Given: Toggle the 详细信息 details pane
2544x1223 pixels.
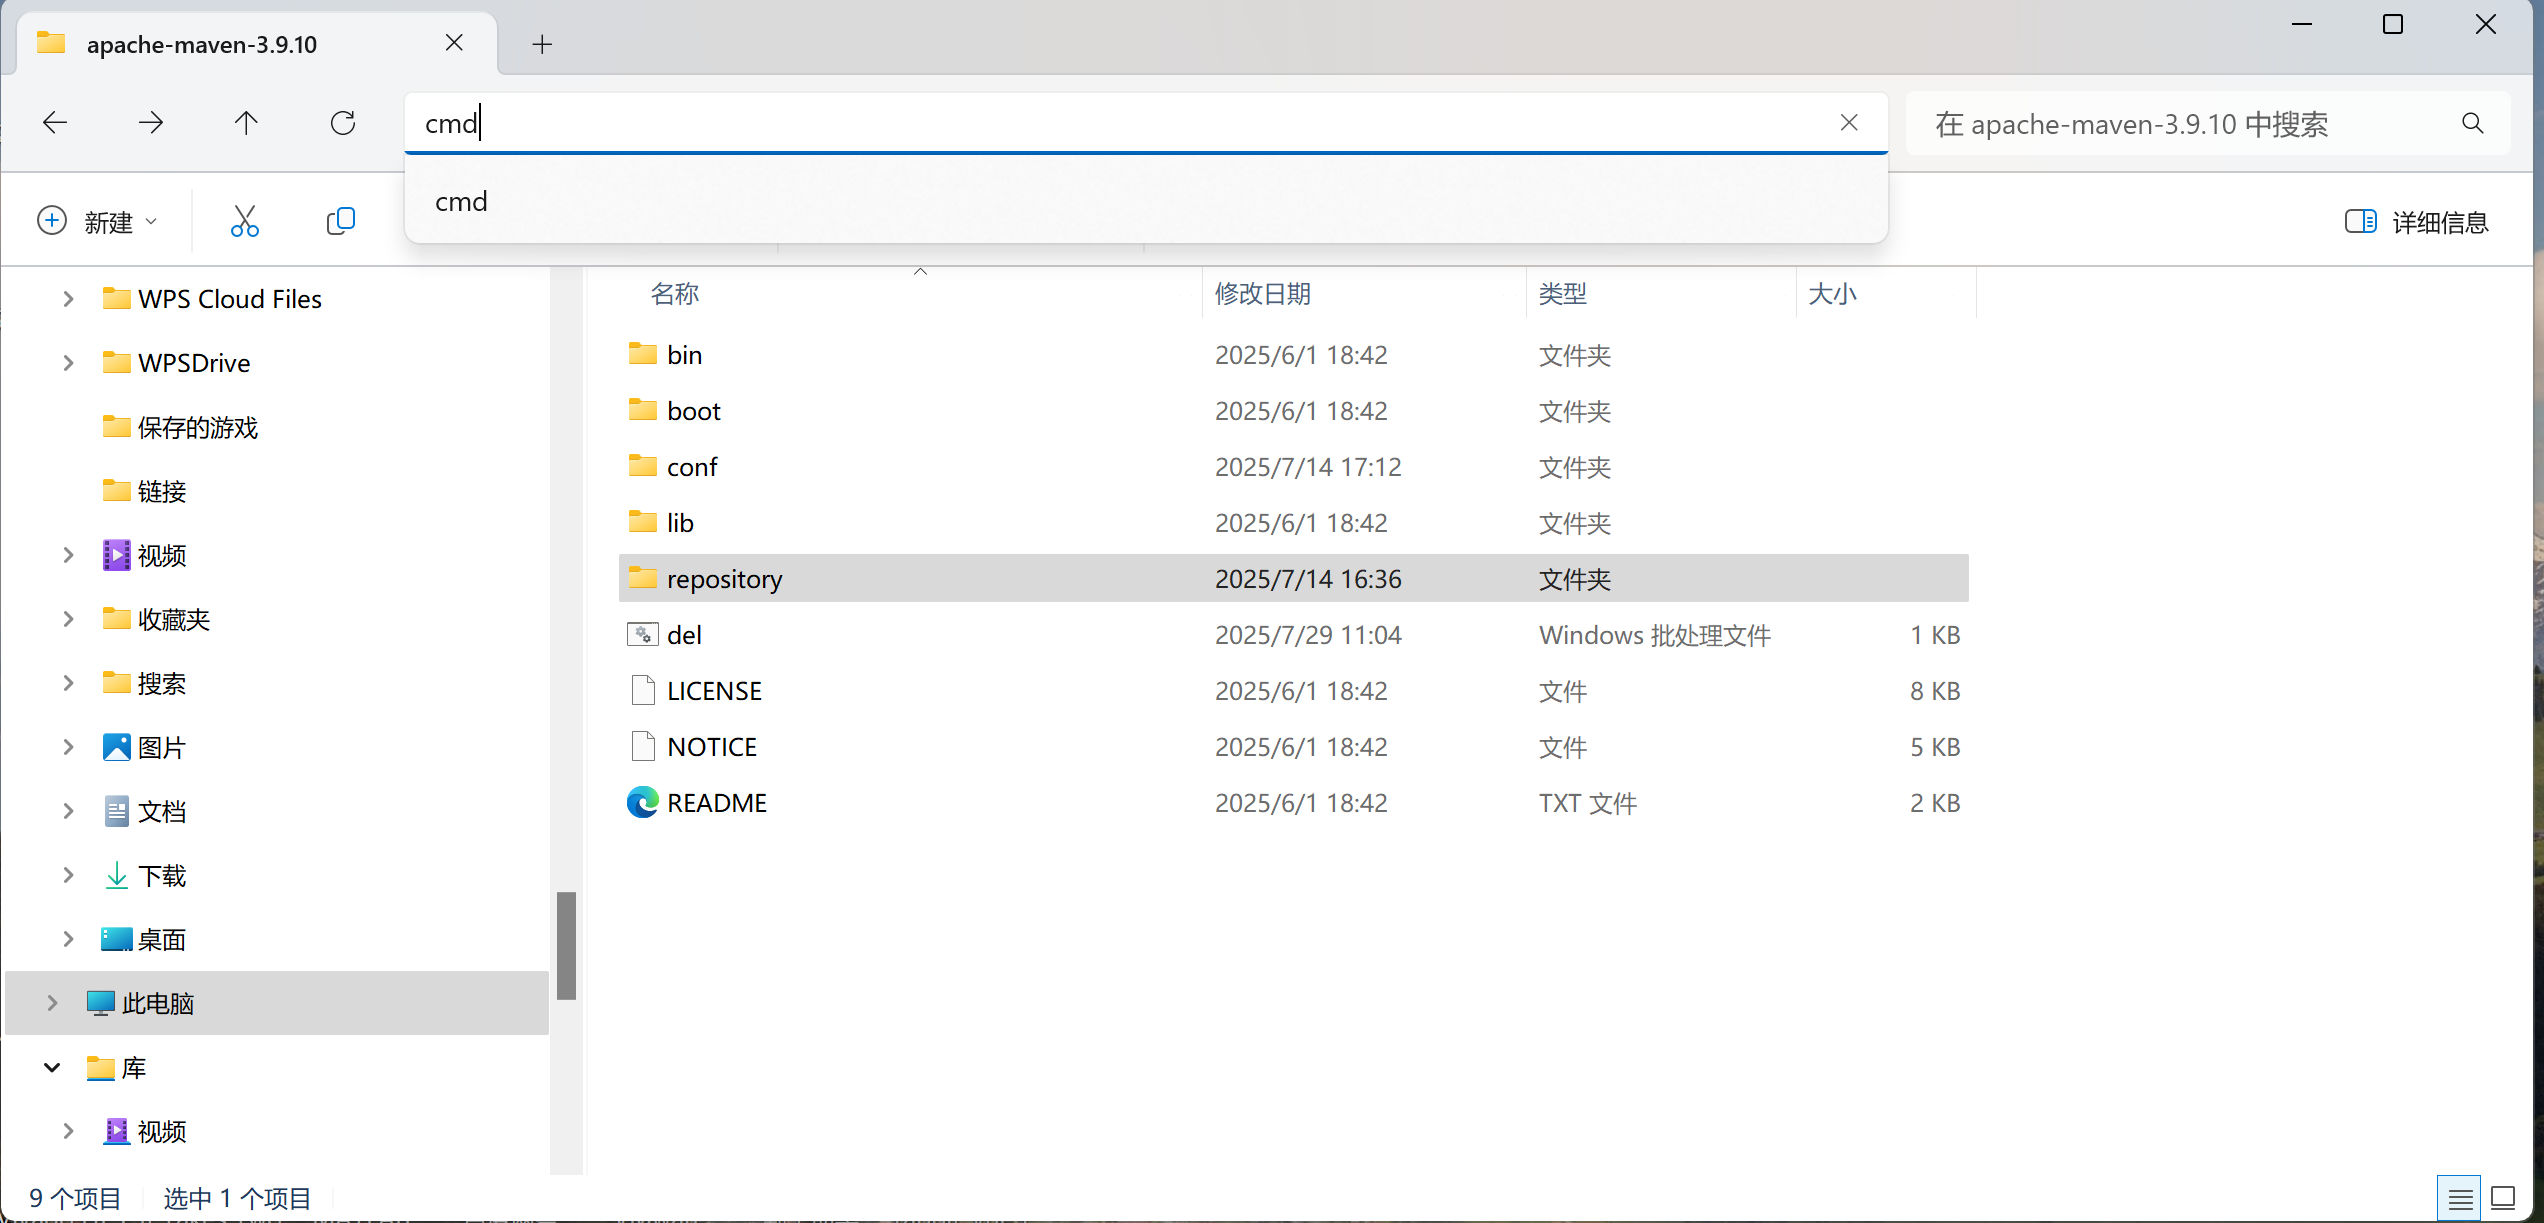Looking at the screenshot, I should [2416, 222].
